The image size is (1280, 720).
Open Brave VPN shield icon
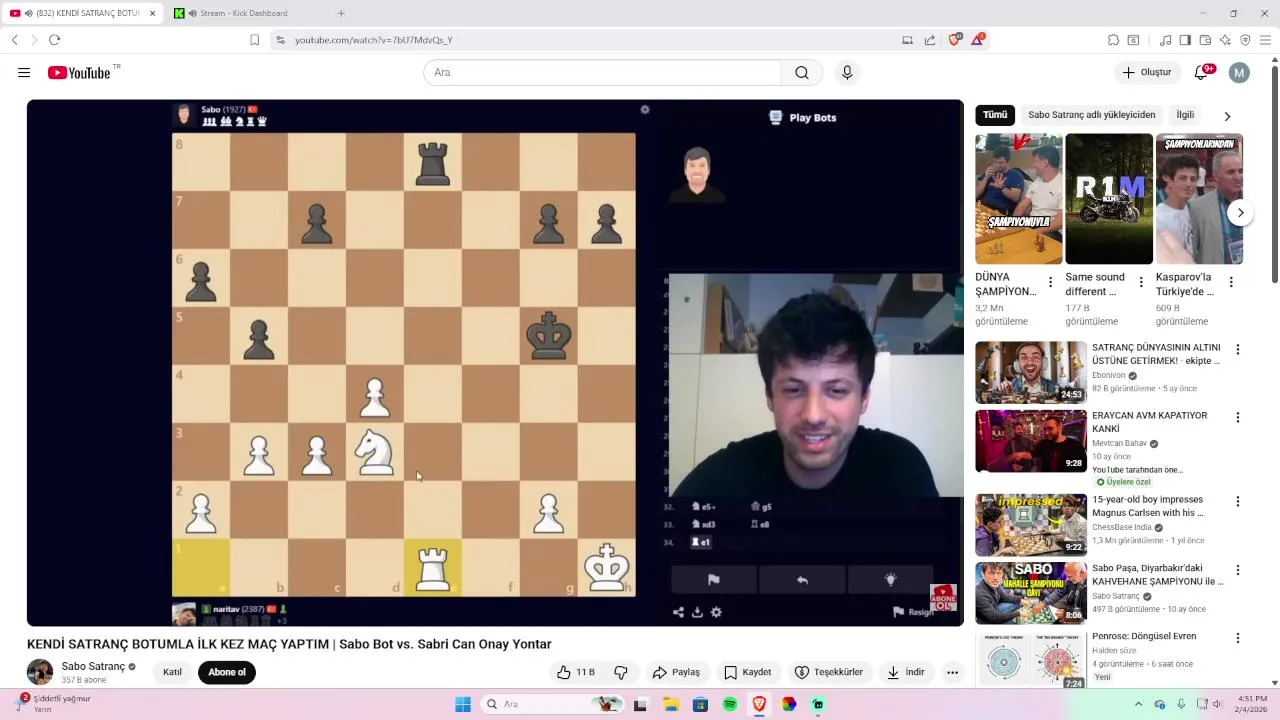[x=1245, y=40]
